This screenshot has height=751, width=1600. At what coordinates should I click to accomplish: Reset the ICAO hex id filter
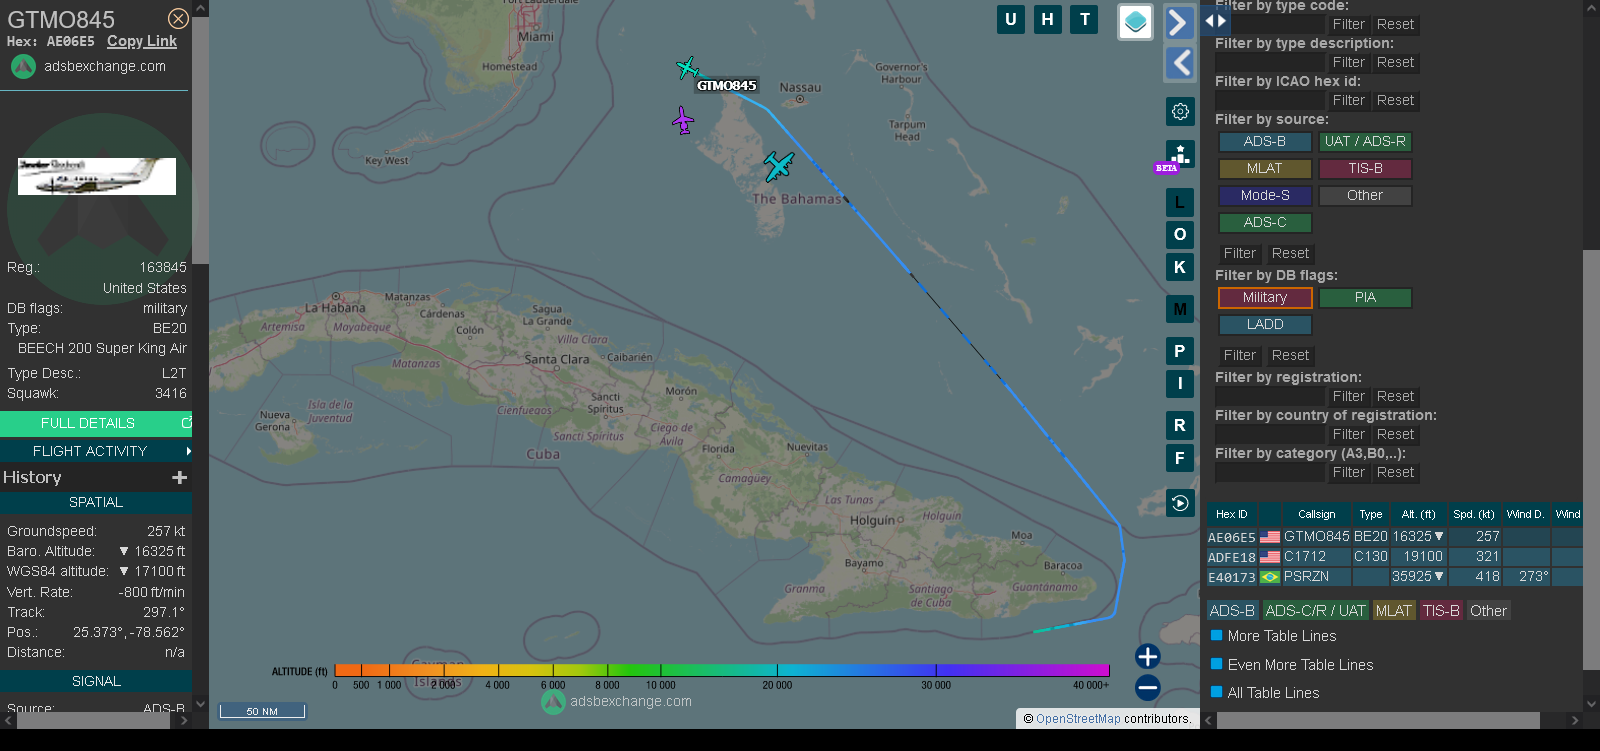click(1395, 100)
